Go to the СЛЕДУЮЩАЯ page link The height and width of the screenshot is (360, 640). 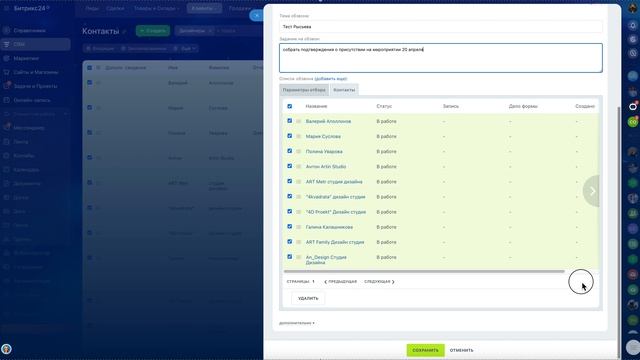point(379,282)
